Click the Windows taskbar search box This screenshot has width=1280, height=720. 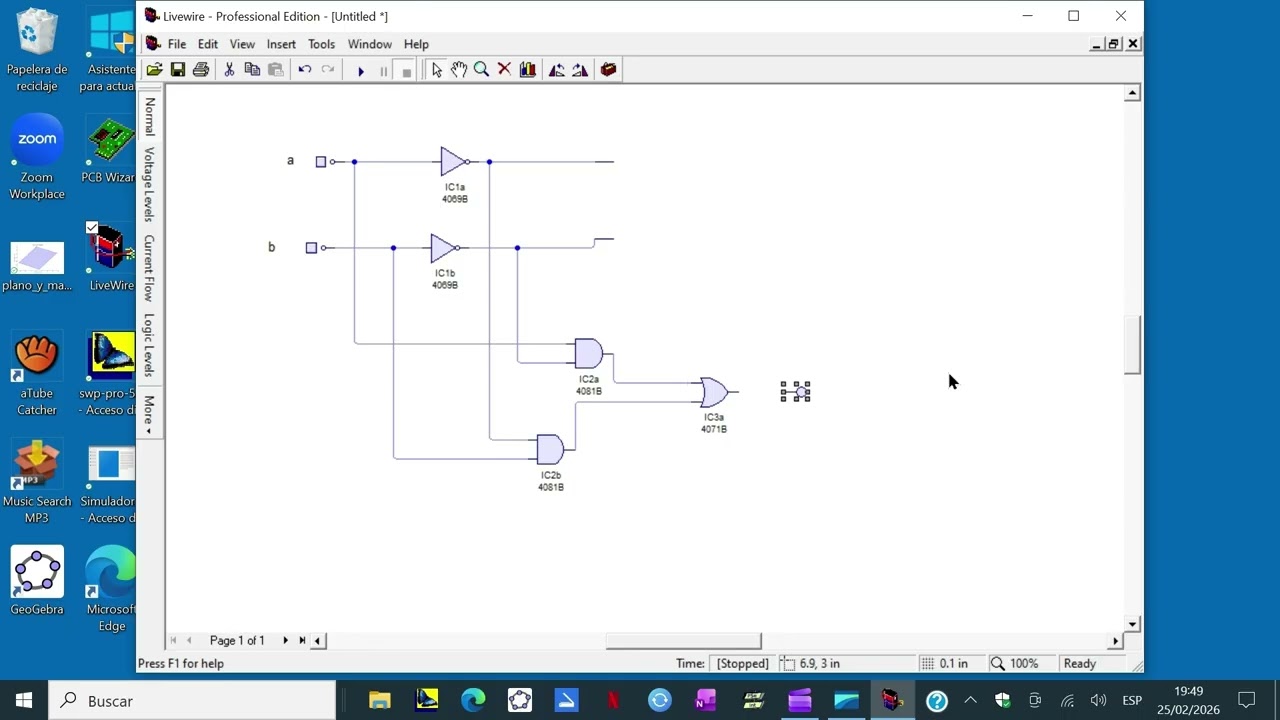(192, 701)
